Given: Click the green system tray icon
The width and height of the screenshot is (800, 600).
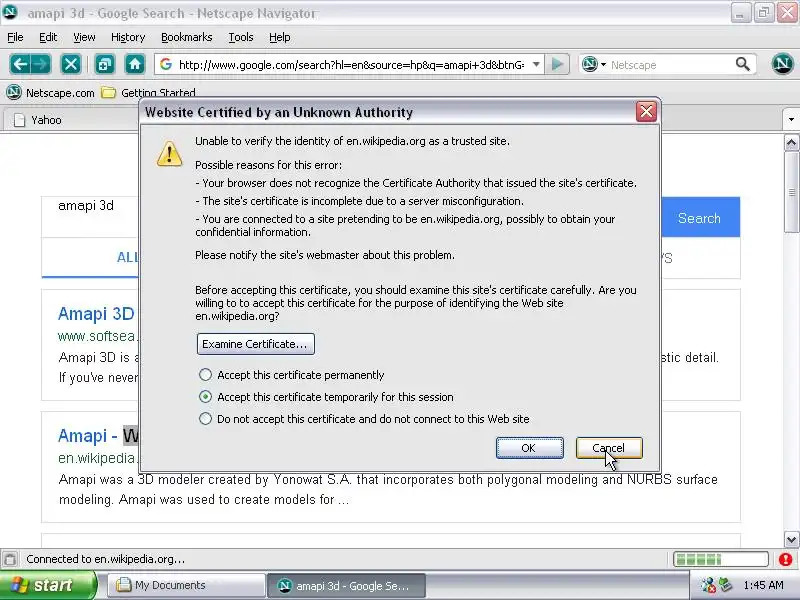Looking at the screenshot, I should pos(724,585).
